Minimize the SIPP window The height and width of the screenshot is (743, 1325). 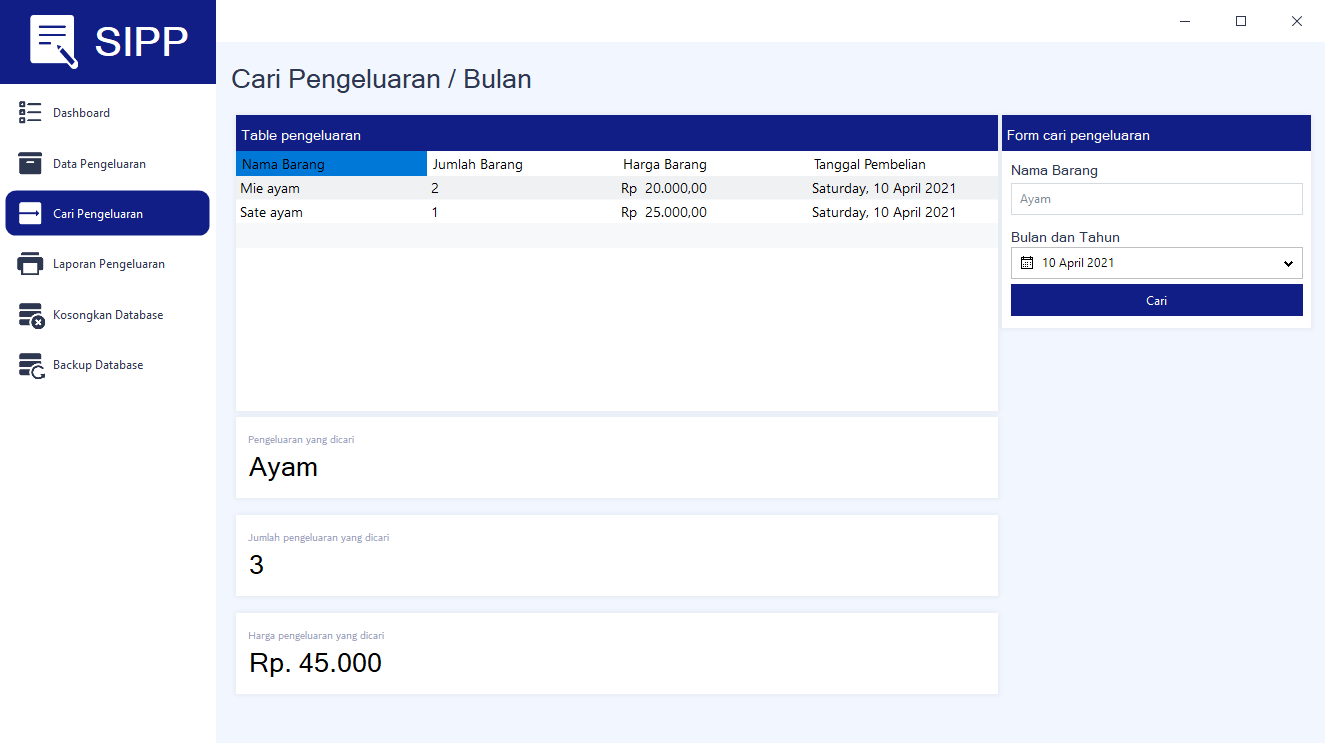(x=1185, y=21)
